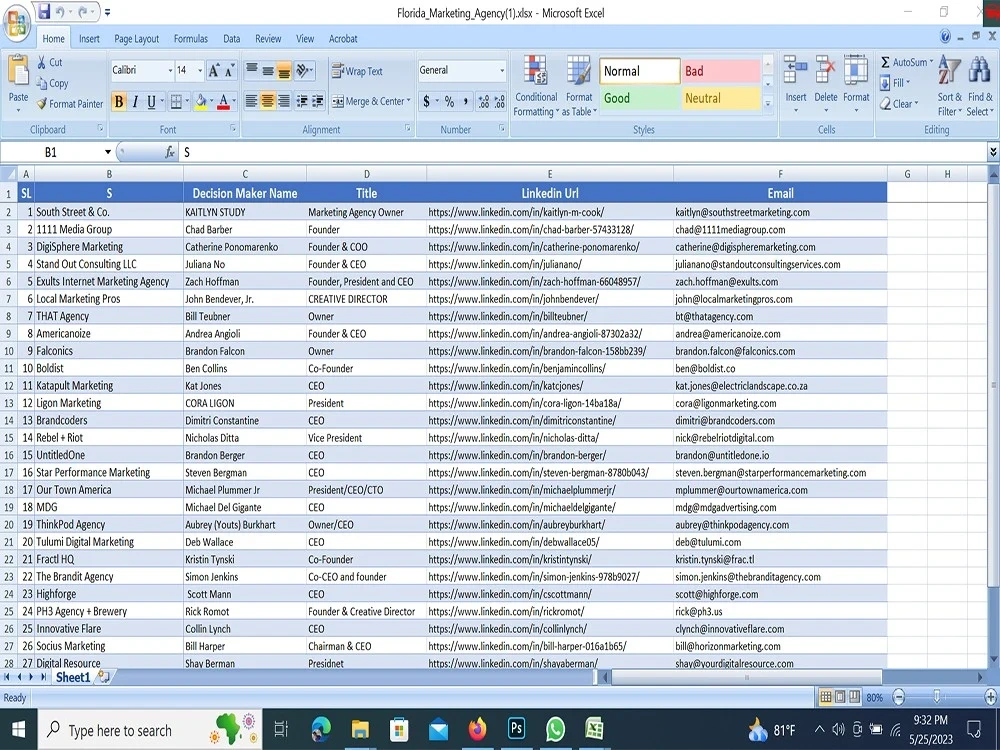Cut the selection with scissors icon
The image size is (1000, 750).
[x=49, y=62]
